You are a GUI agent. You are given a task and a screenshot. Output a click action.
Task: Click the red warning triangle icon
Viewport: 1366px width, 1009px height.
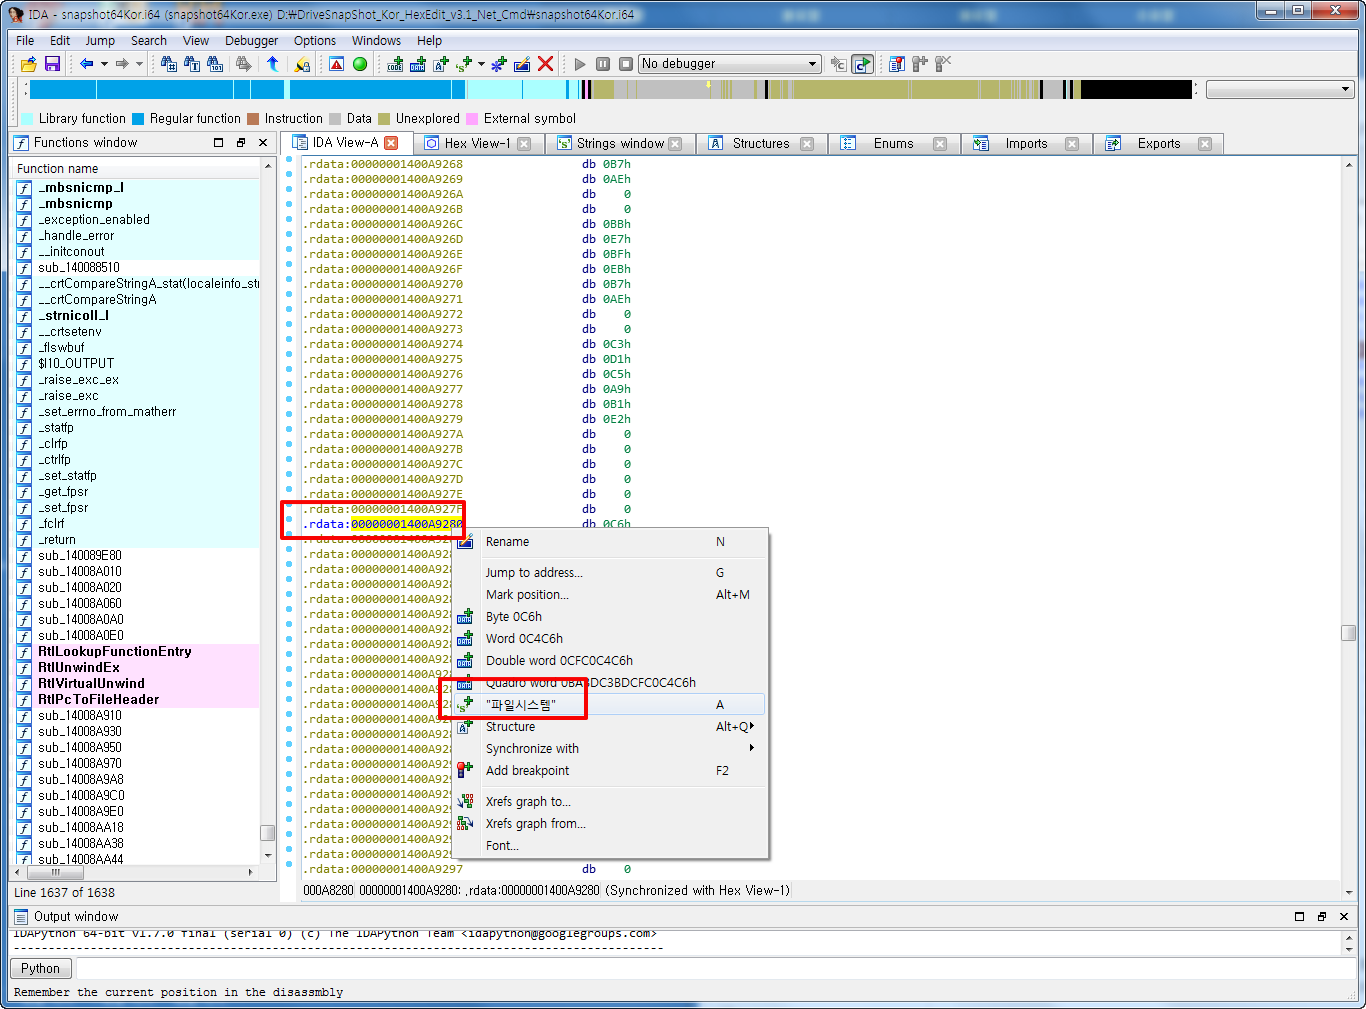coord(337,64)
